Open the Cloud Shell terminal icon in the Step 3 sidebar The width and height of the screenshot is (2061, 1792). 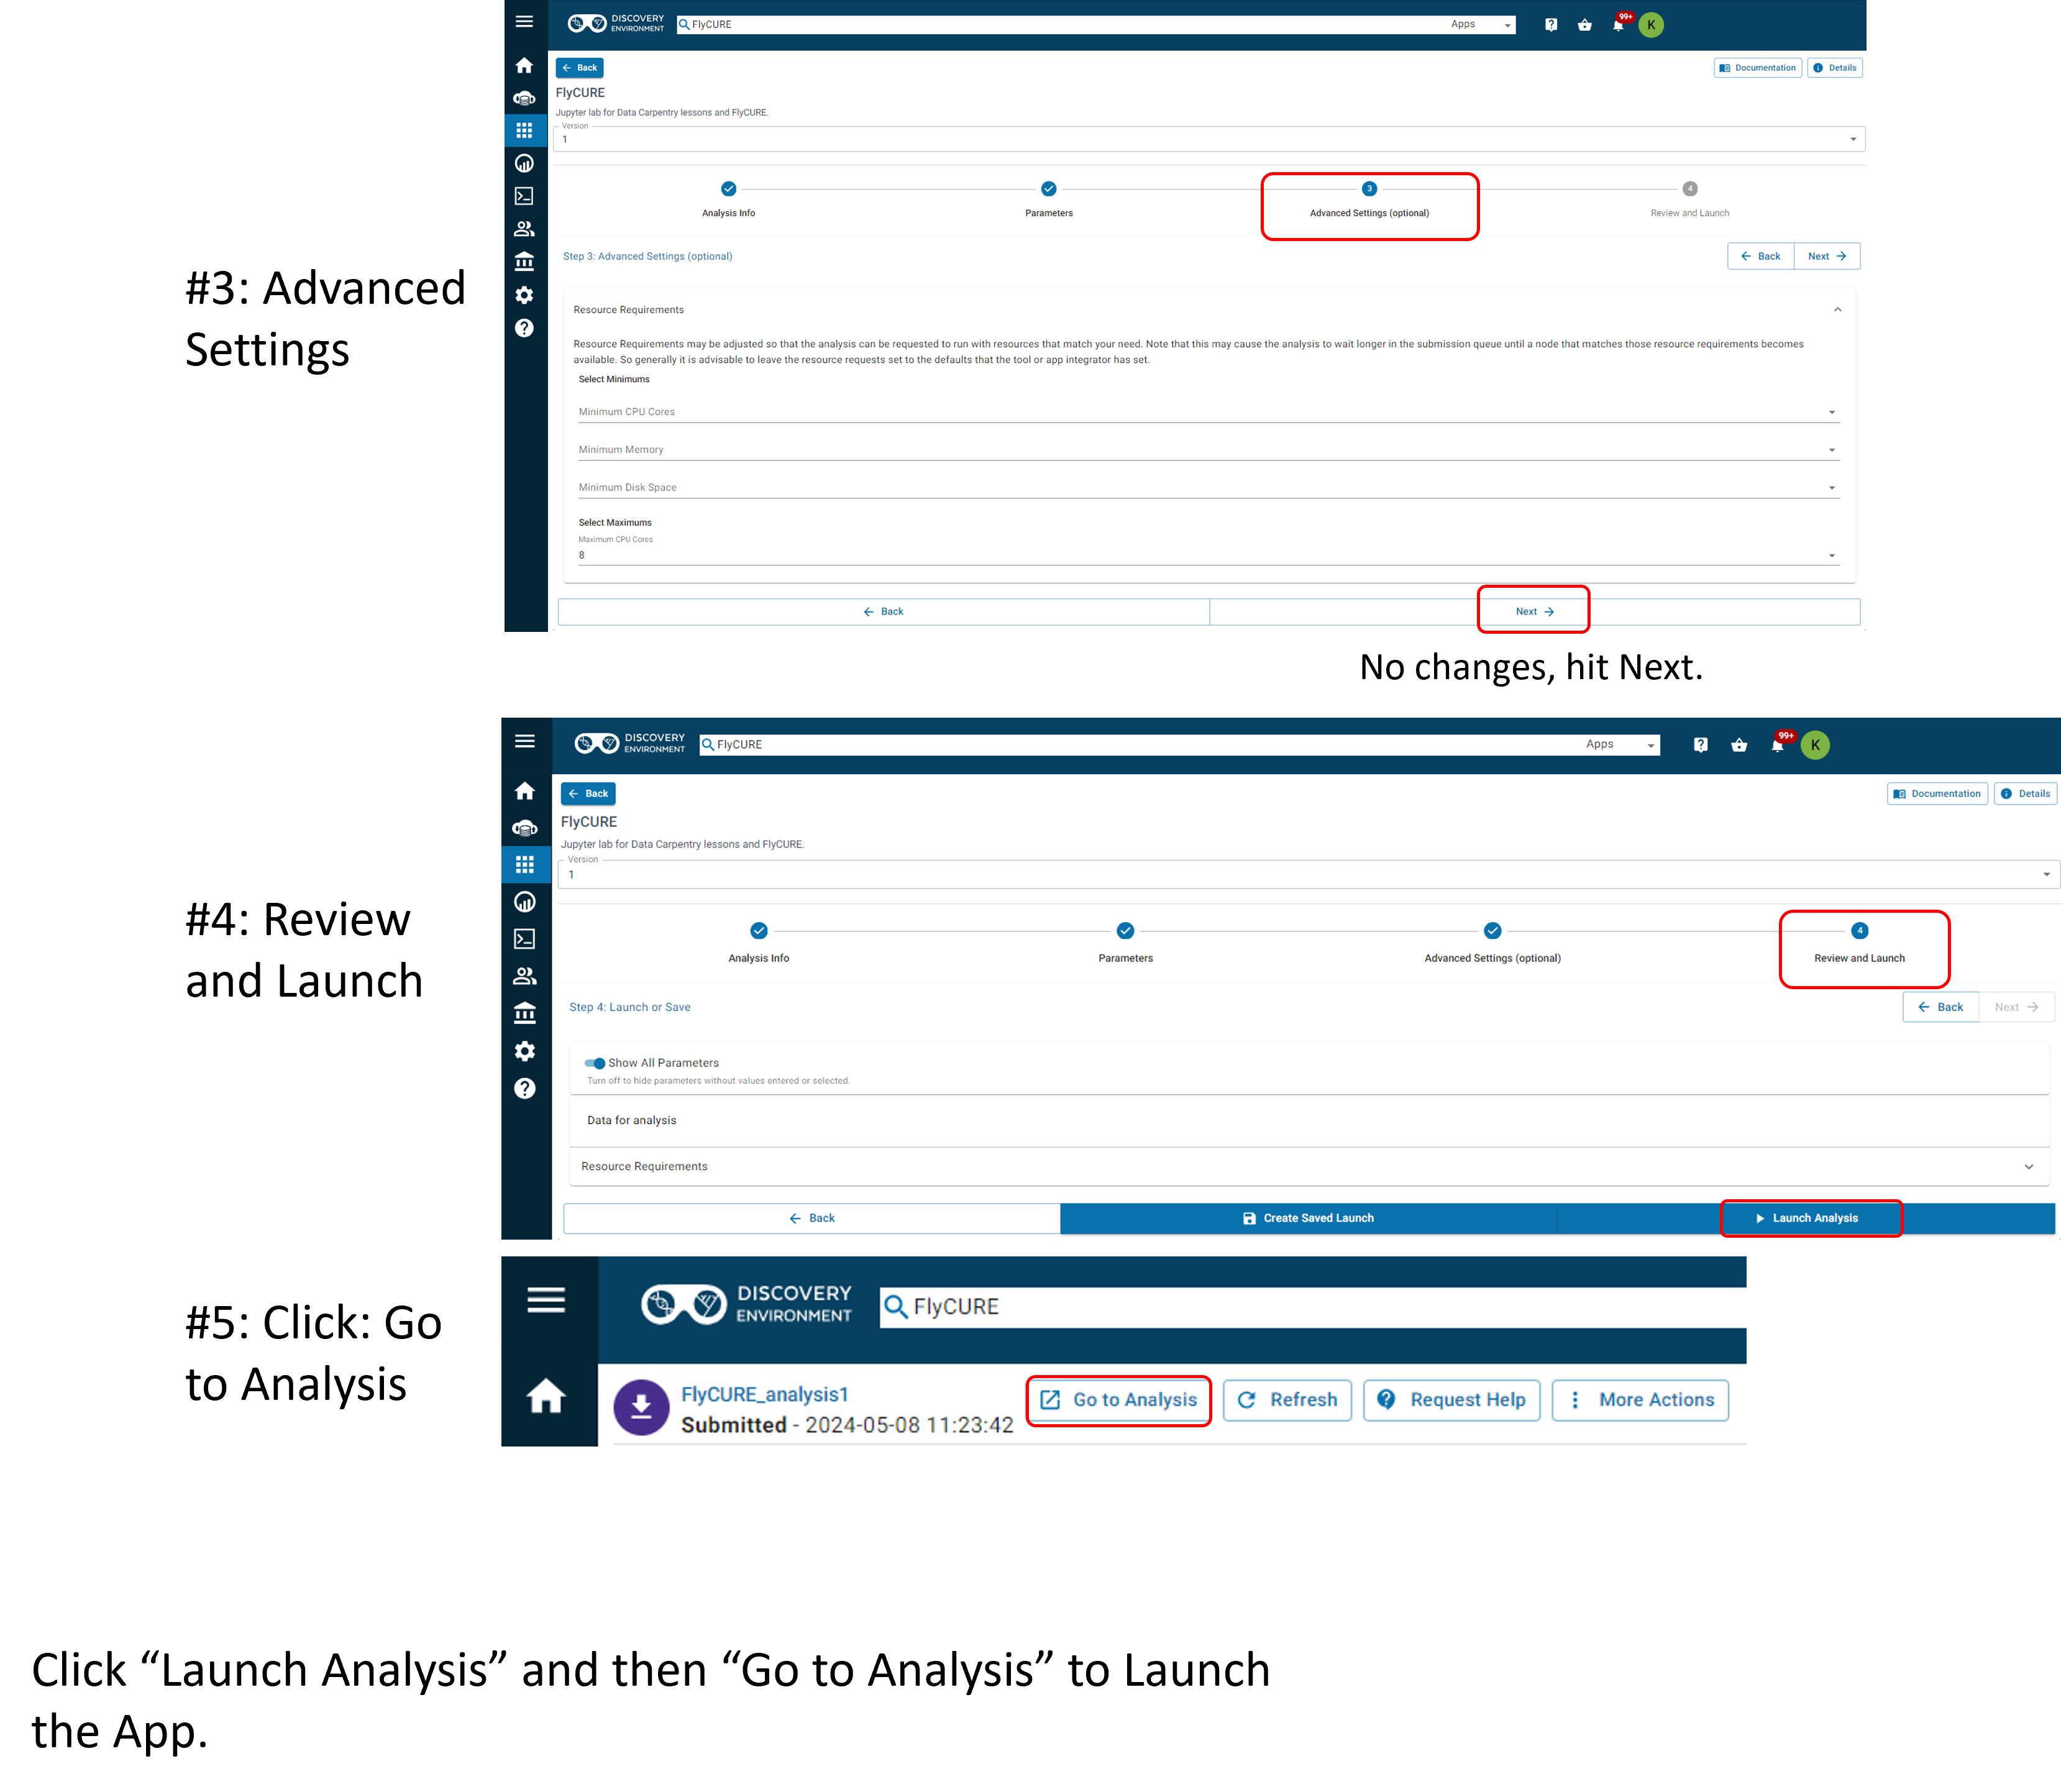pos(524,196)
